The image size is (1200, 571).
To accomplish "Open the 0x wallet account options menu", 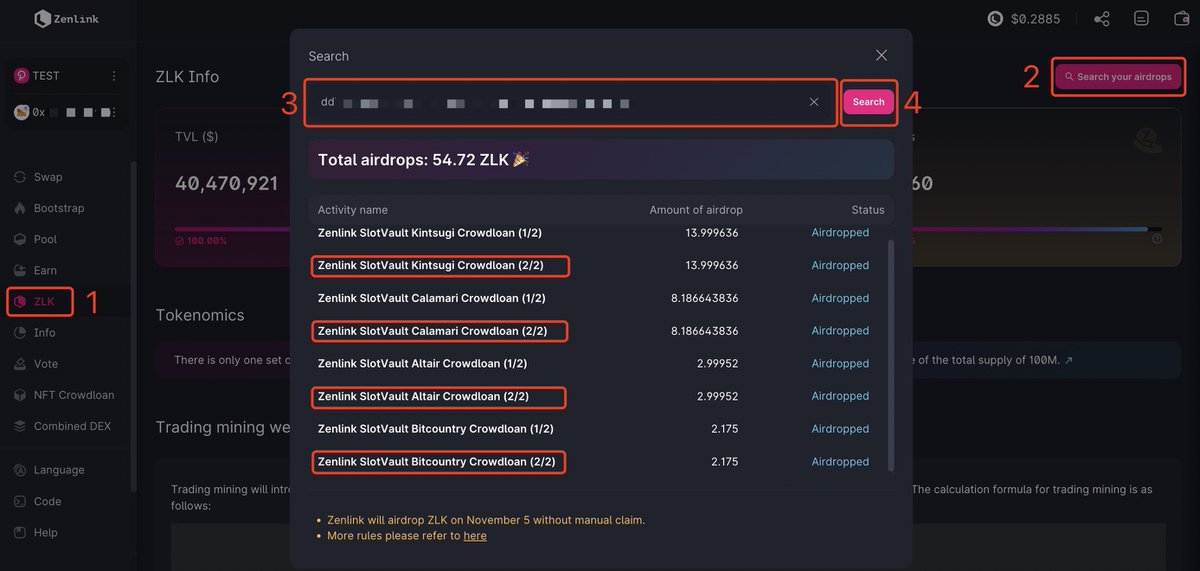I will [114, 112].
